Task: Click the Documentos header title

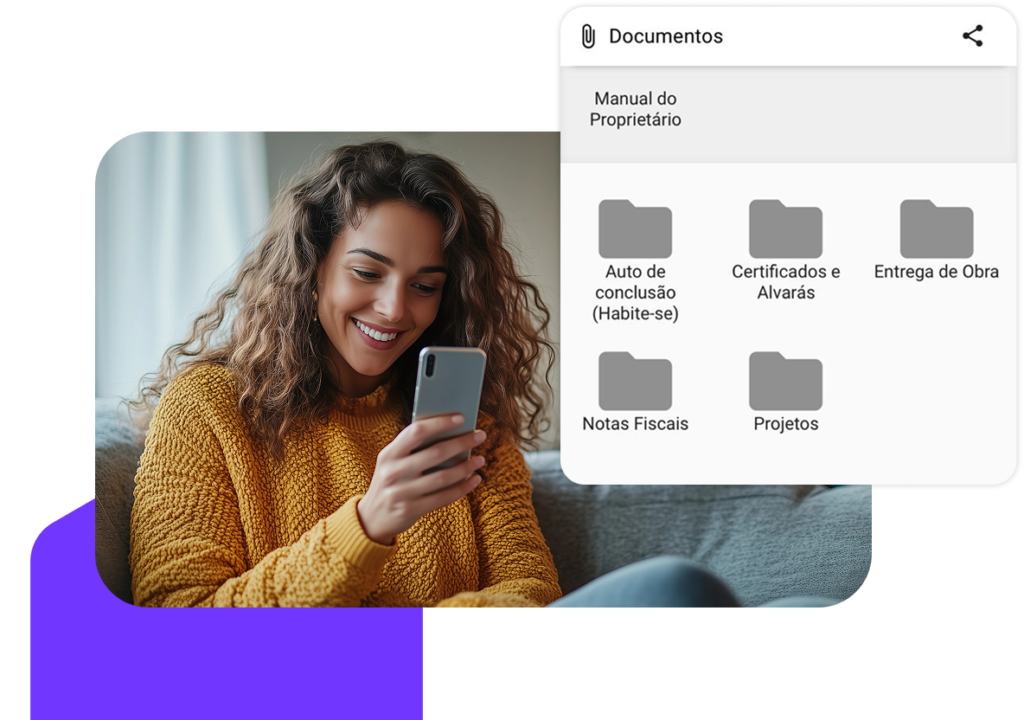Action: (x=665, y=37)
